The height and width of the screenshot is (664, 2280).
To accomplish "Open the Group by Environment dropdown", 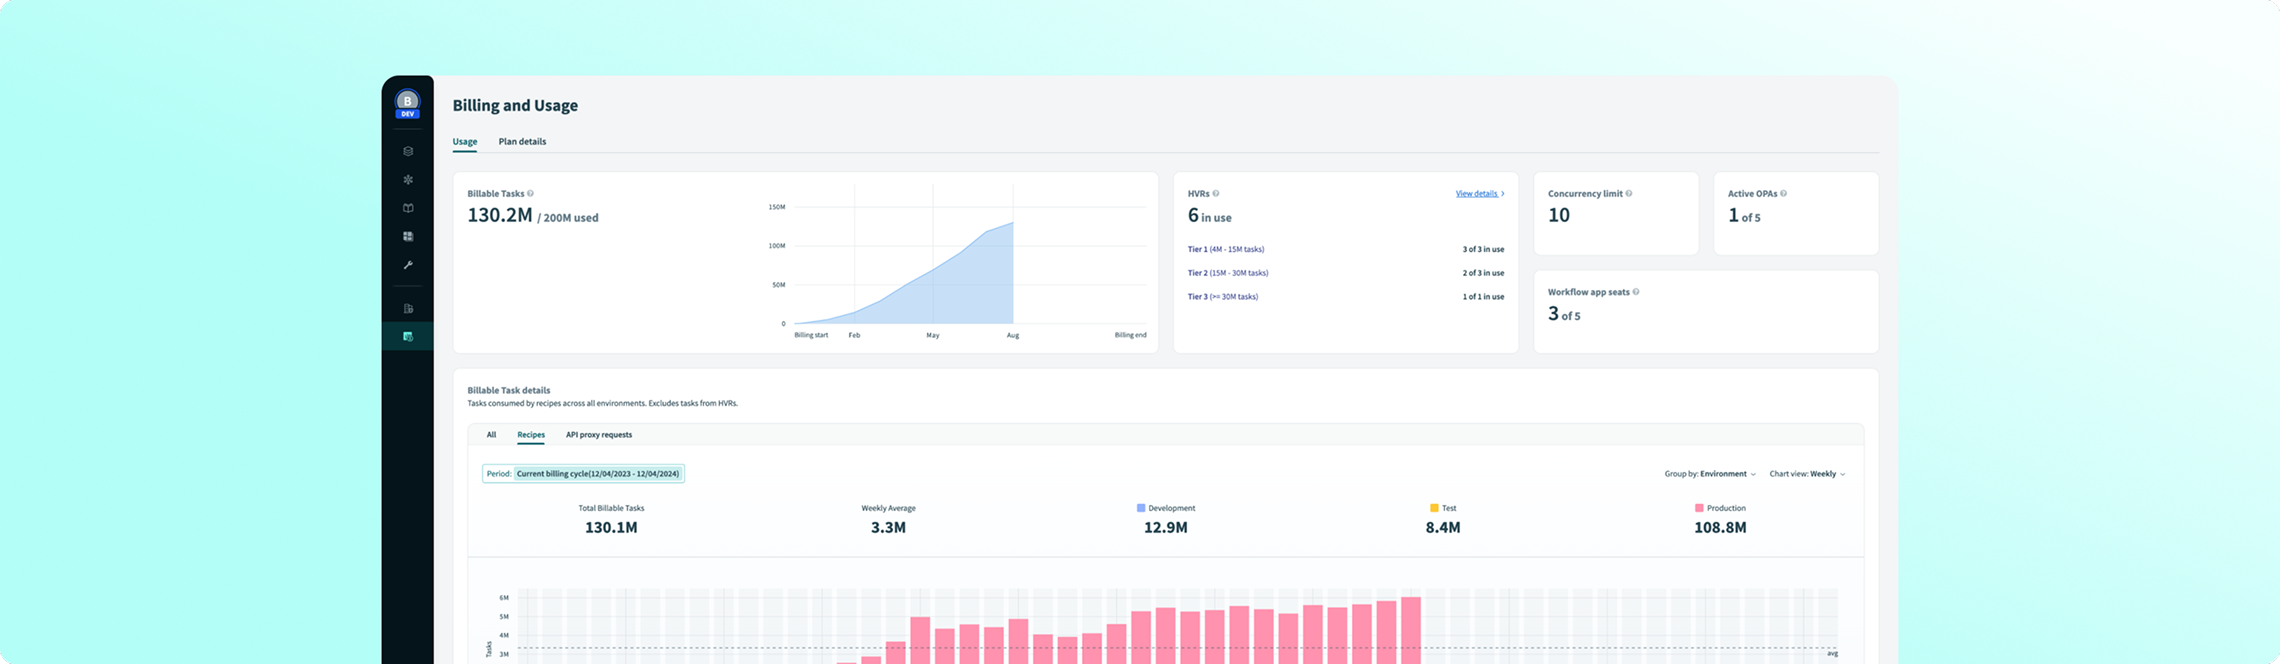I will pos(1710,474).
